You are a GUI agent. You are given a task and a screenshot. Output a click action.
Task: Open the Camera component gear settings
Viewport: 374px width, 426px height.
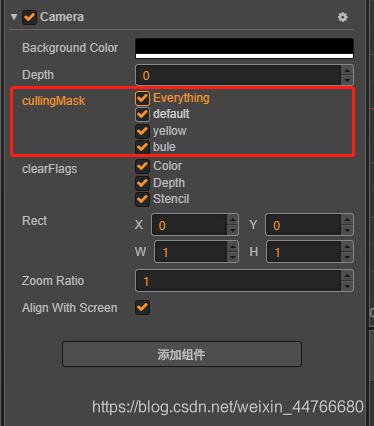point(343,17)
